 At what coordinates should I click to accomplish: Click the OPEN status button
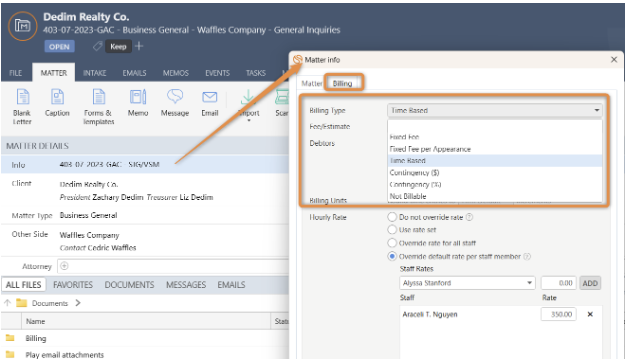coord(59,47)
